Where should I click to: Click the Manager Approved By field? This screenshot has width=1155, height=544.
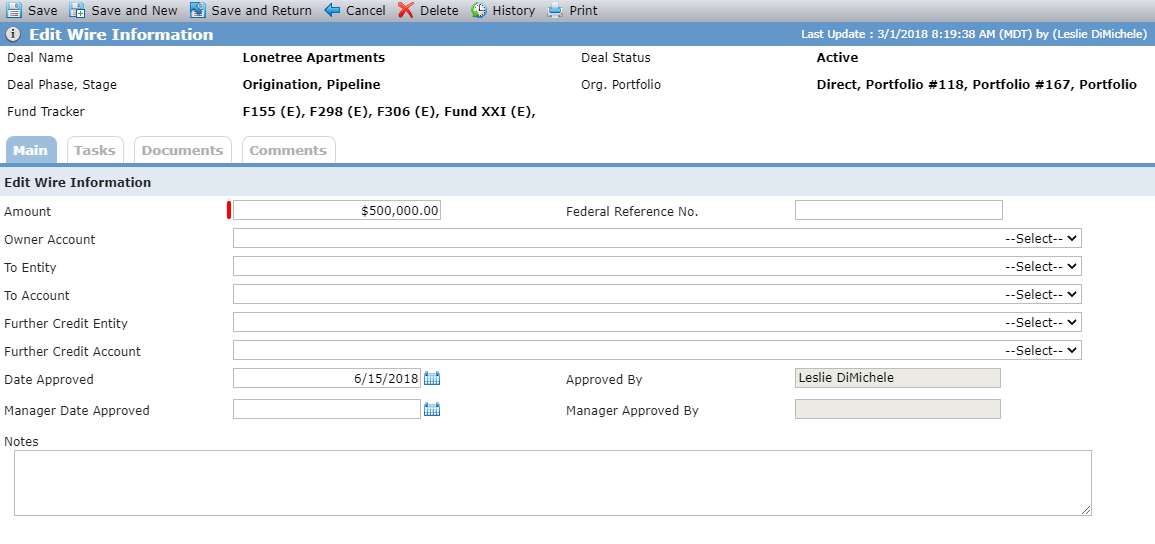[x=898, y=409]
